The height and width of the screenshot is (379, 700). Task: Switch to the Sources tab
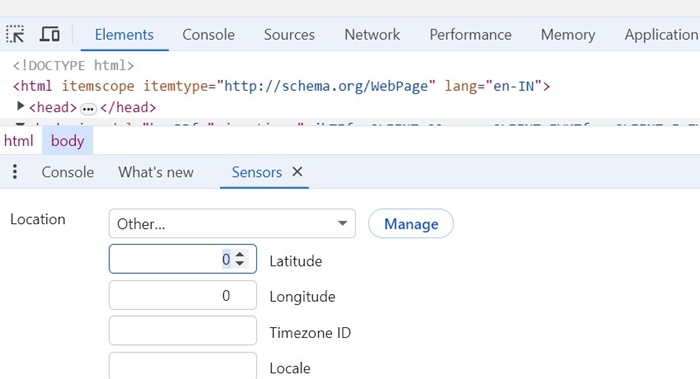tap(289, 34)
